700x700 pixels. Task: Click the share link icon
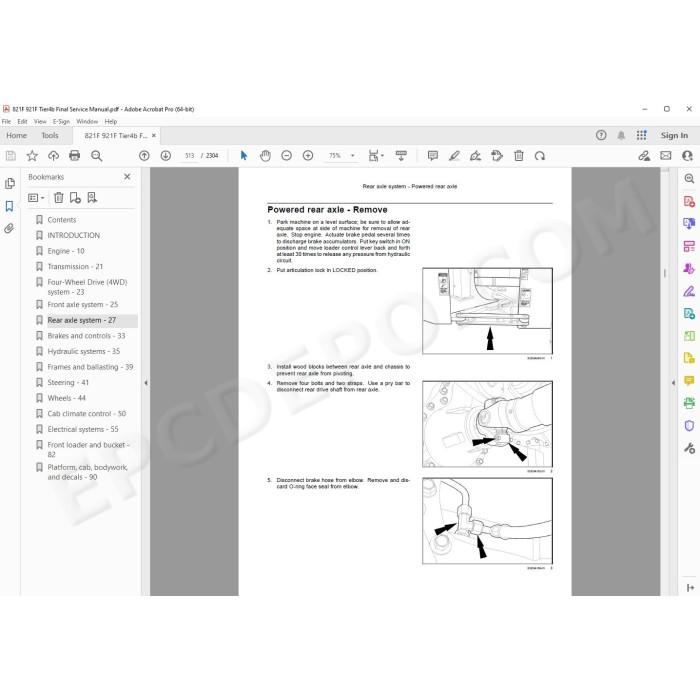coord(644,156)
